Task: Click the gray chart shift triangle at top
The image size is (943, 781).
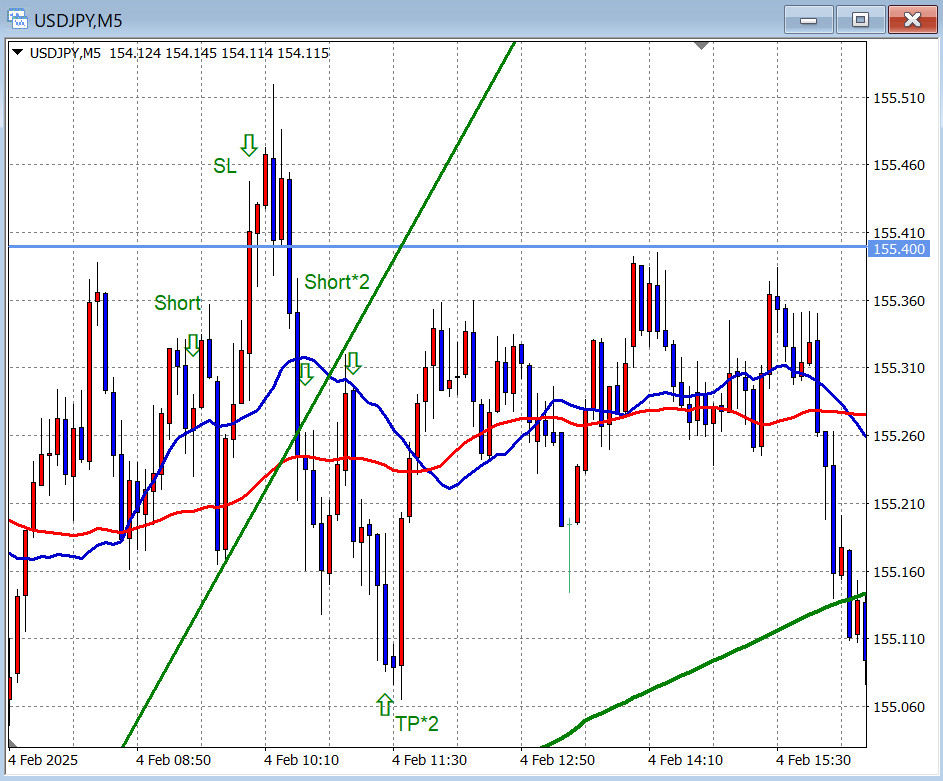Action: (702, 45)
